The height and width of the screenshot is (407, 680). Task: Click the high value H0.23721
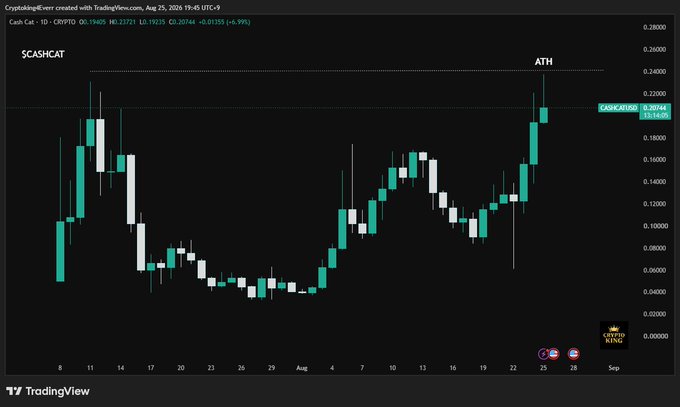[123, 22]
